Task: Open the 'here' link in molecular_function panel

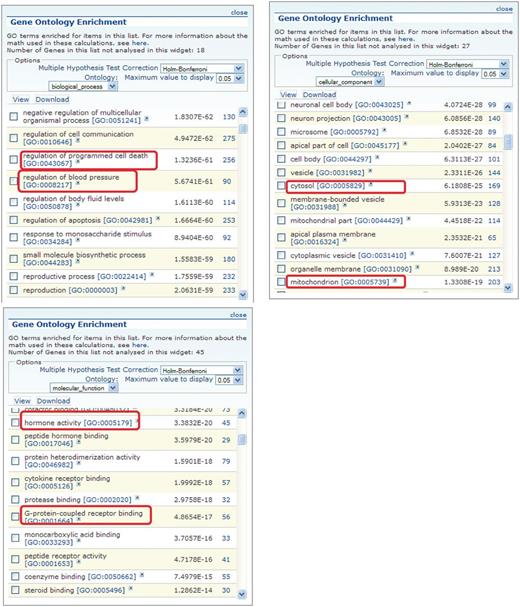Action: [139, 345]
